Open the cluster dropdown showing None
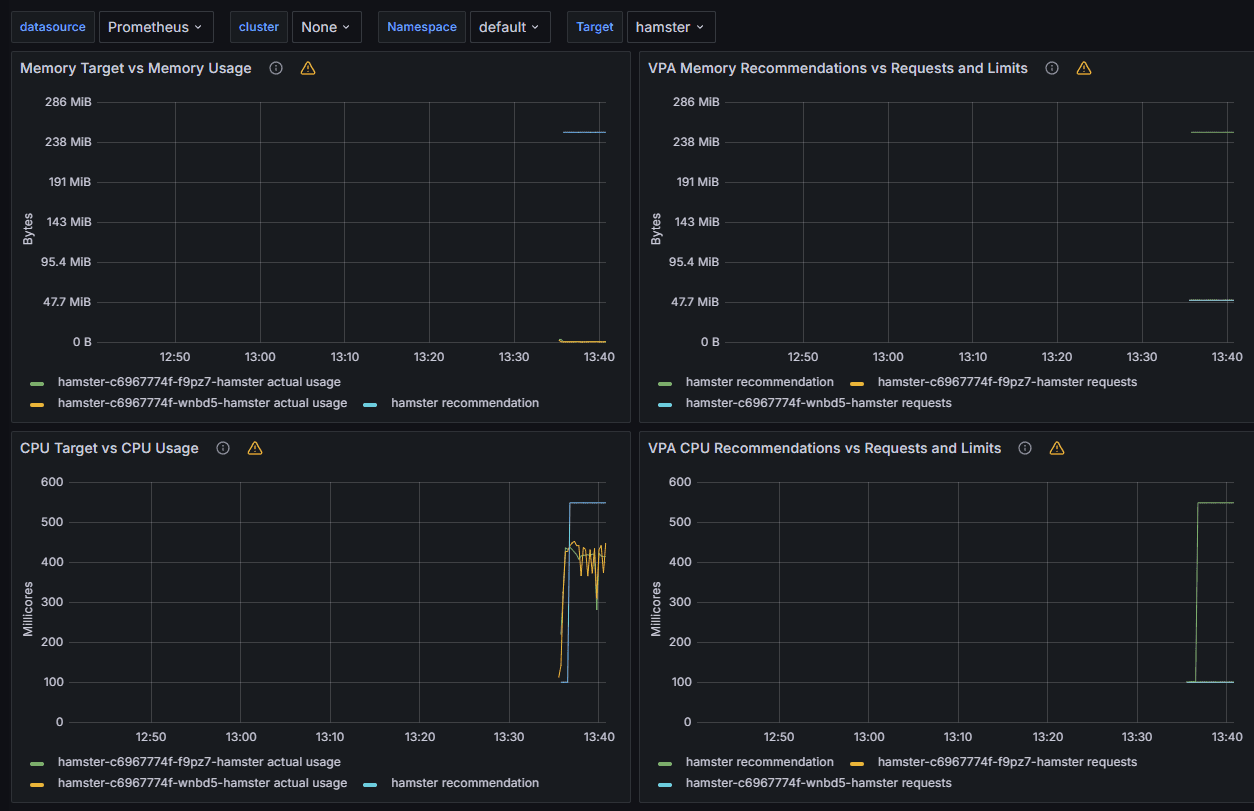1254x811 pixels. (326, 27)
